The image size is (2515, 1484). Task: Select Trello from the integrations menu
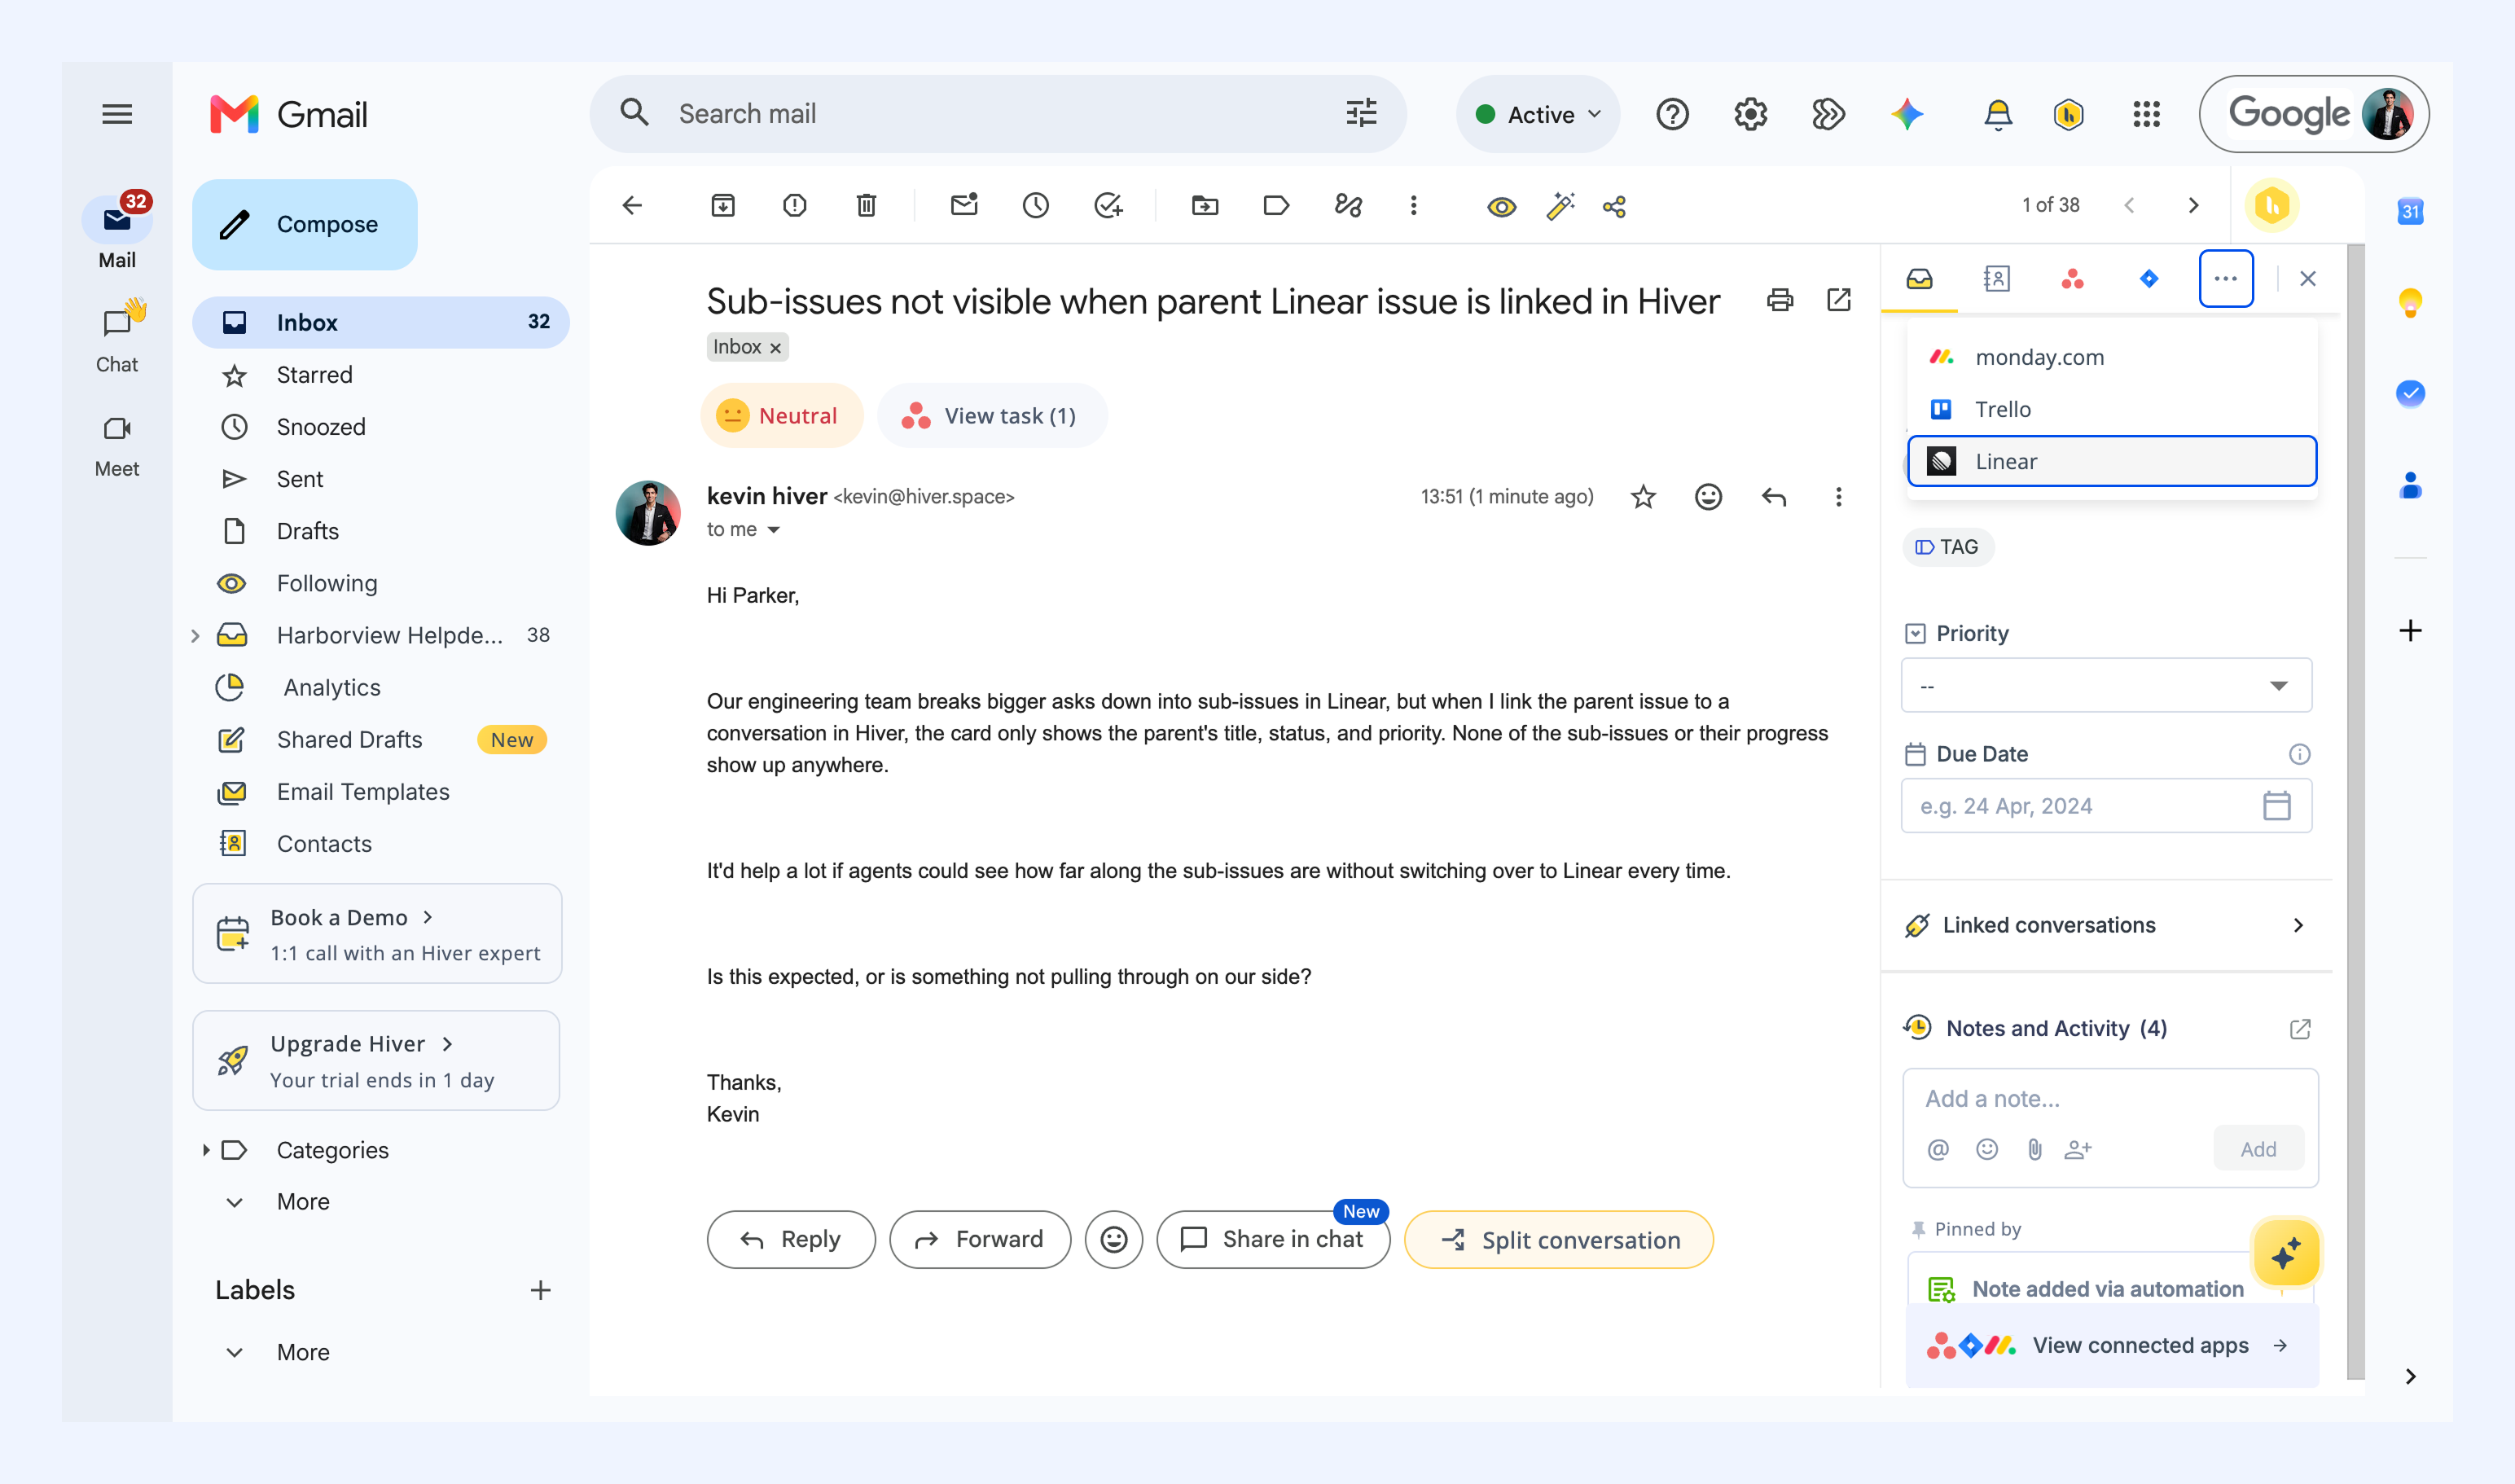click(2111, 409)
